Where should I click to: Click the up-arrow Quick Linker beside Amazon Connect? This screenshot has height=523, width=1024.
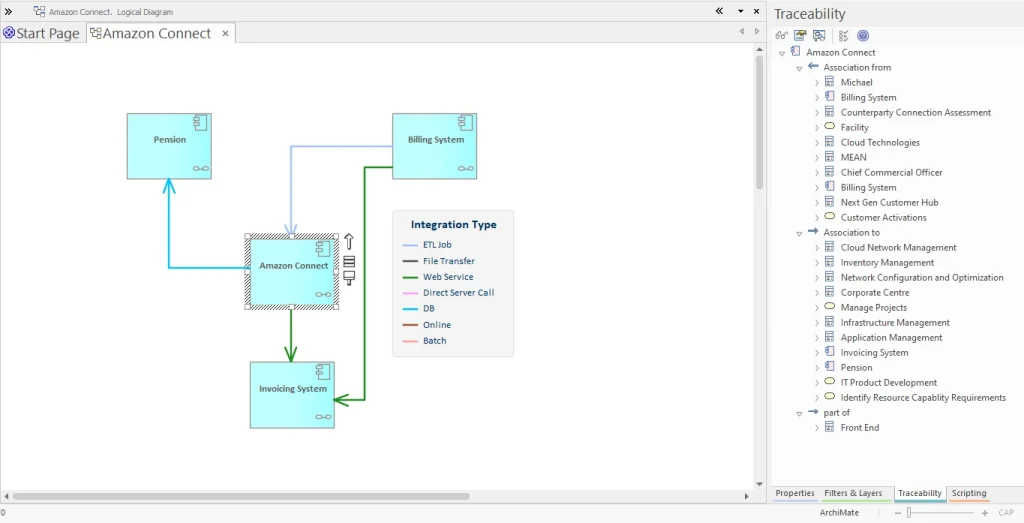pos(349,242)
